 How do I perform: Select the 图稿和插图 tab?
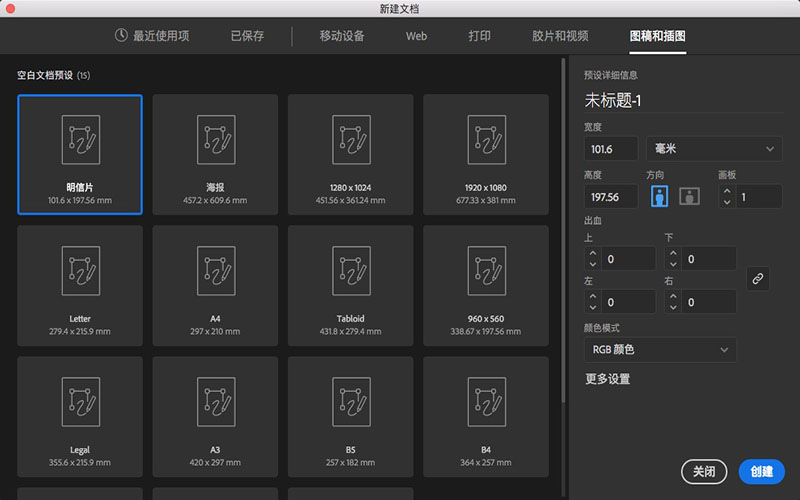(x=658, y=36)
